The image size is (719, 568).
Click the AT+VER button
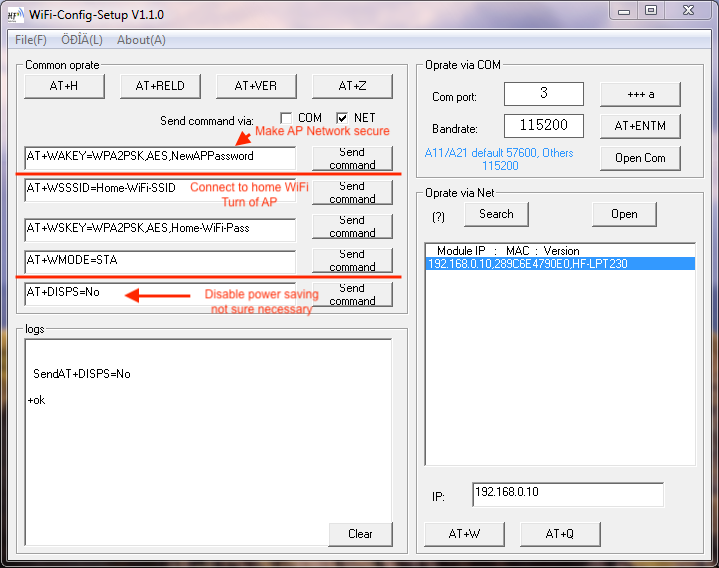(x=255, y=86)
